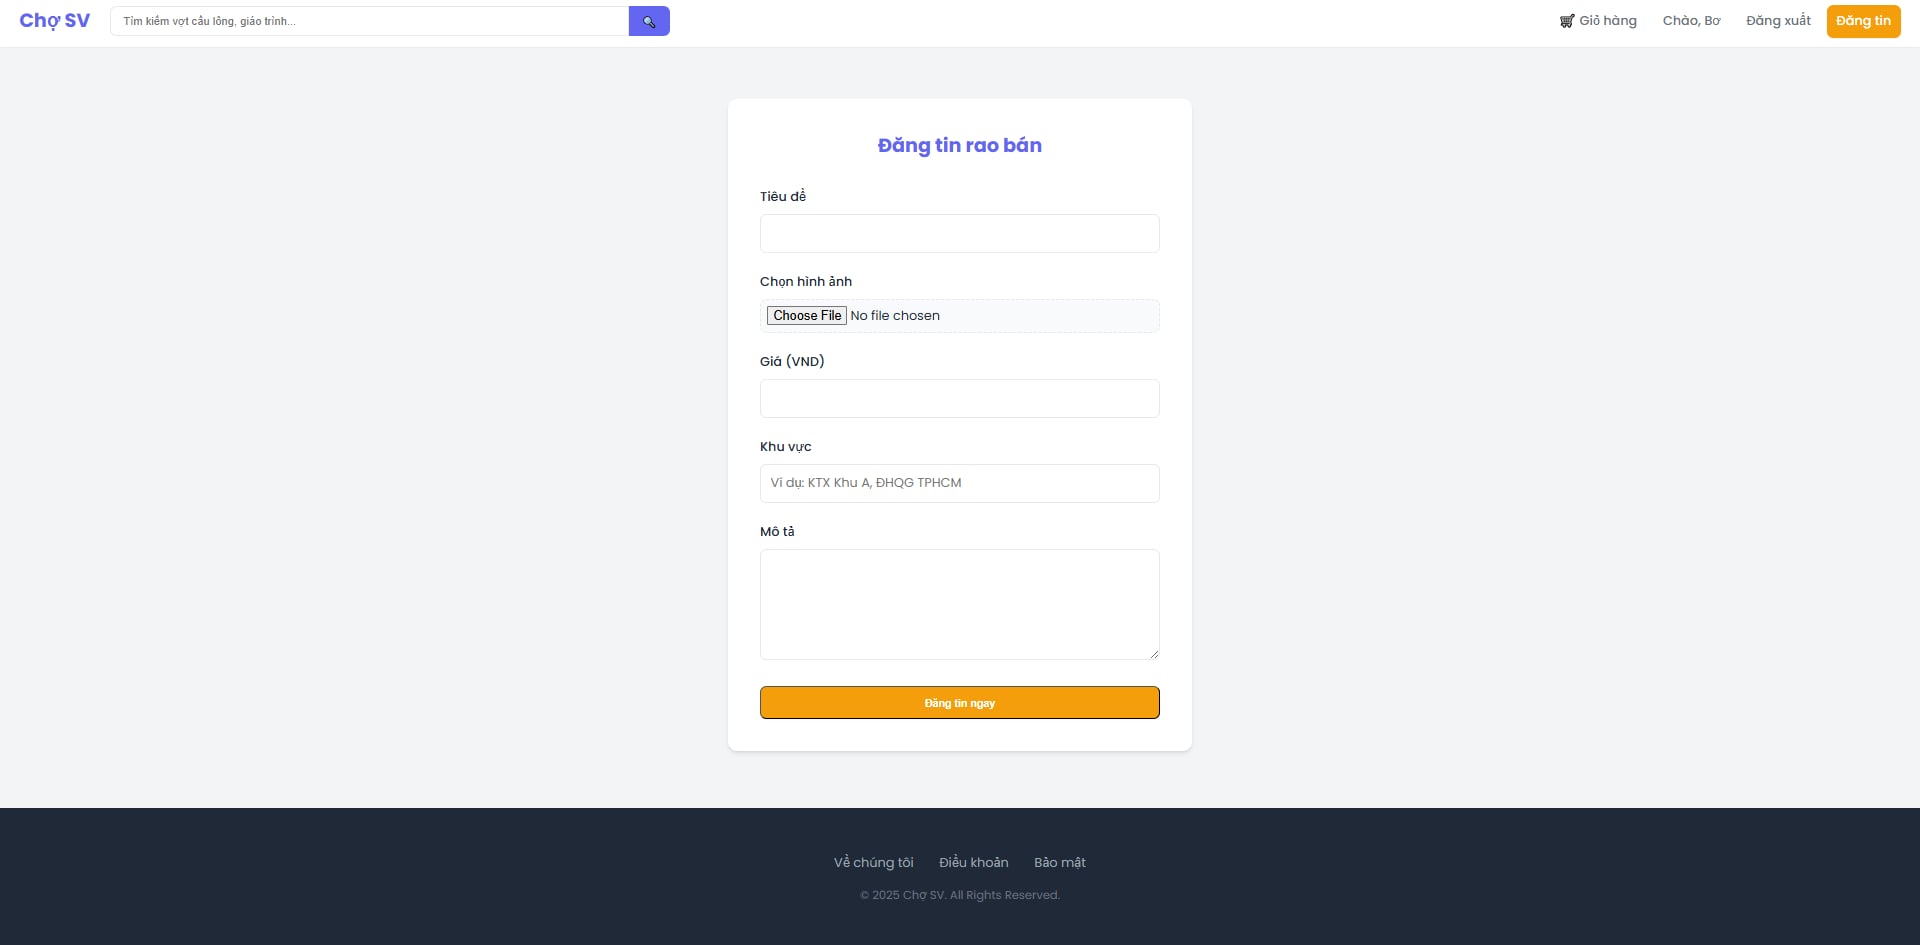Click the "No file chosen" upload area
The height and width of the screenshot is (945, 1920).
point(895,316)
